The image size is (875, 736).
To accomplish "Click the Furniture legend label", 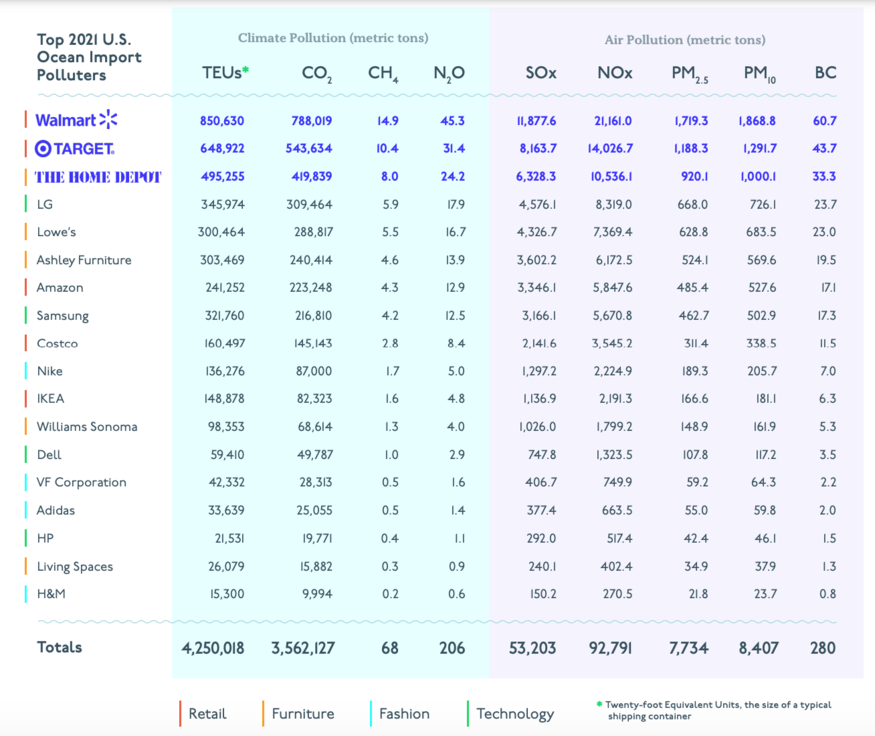I will 303,714.
